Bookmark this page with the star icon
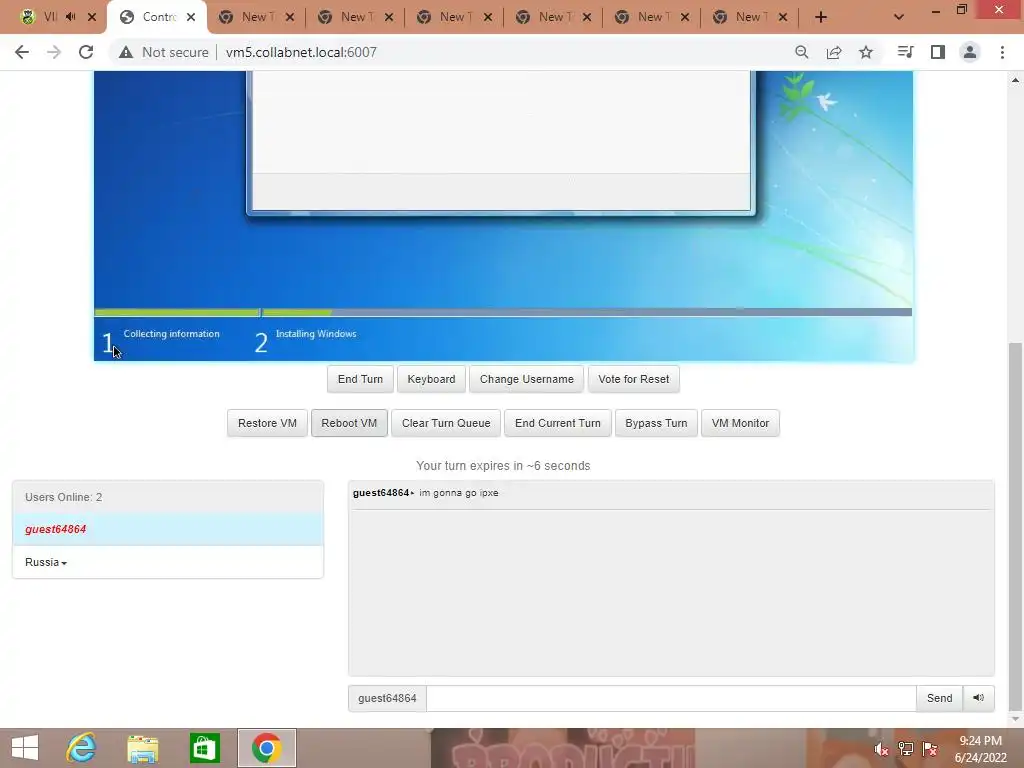Image resolution: width=1024 pixels, height=768 pixels. (x=865, y=52)
